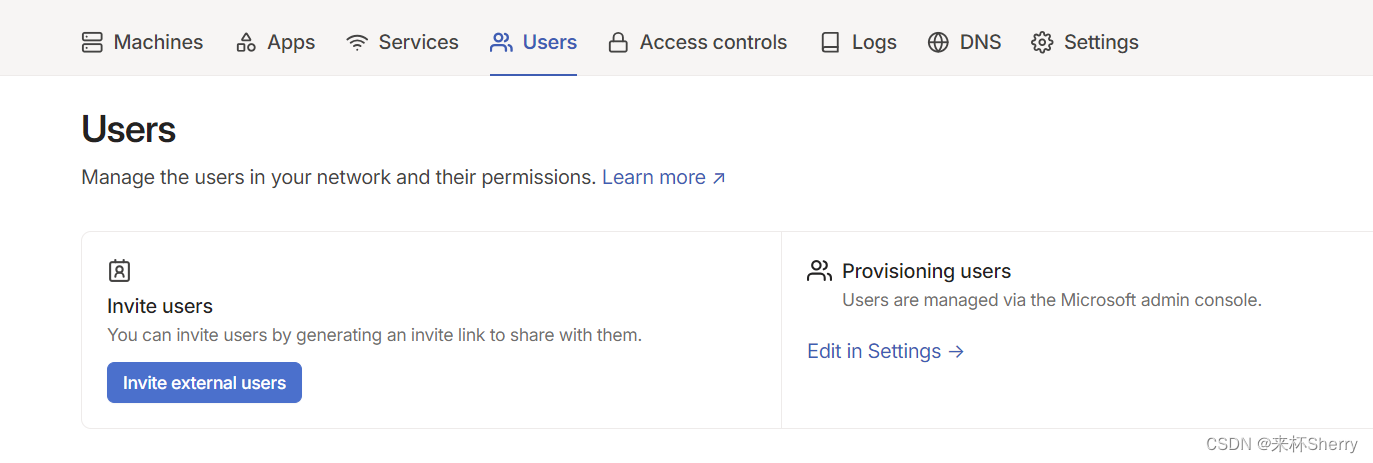Open the Learn more link
The width and height of the screenshot is (1373, 463).
tap(664, 177)
